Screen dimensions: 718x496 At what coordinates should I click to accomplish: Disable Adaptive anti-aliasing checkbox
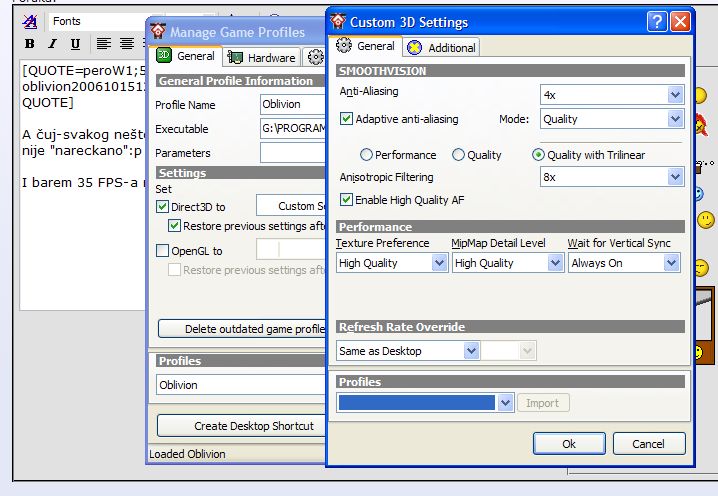point(347,119)
